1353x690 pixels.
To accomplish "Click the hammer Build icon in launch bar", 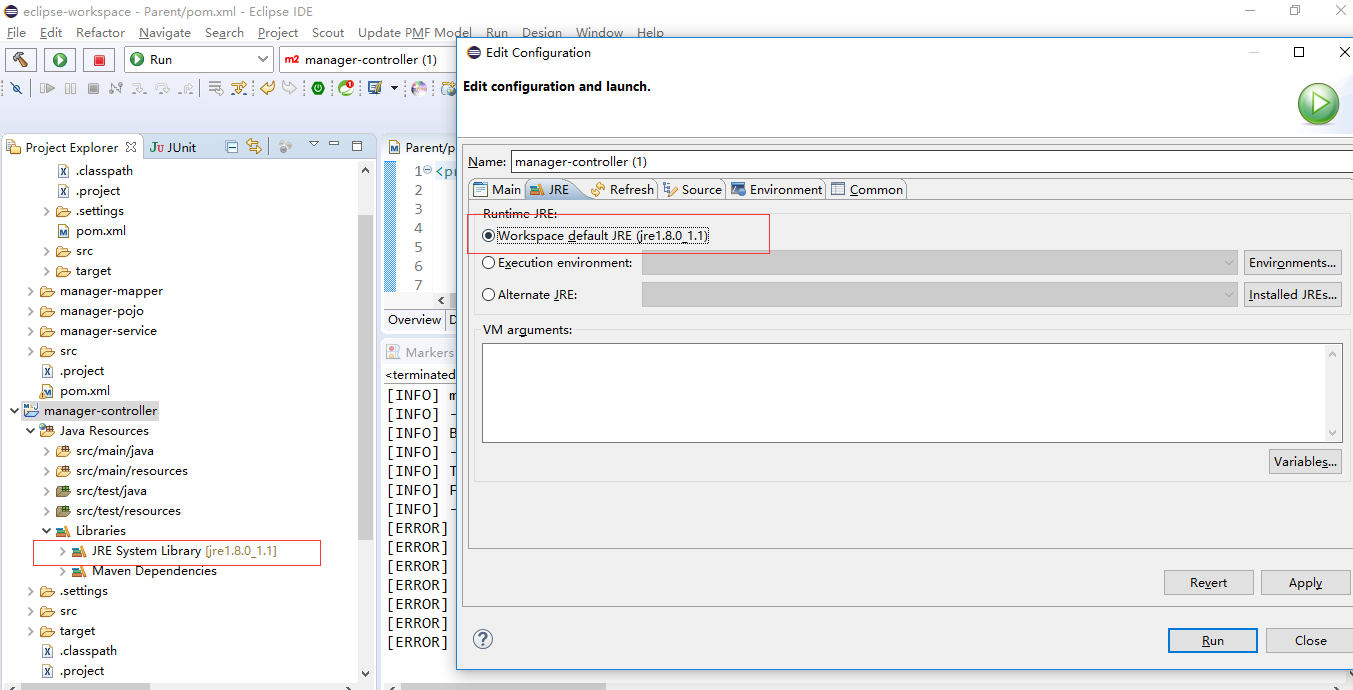I will pyautogui.click(x=21, y=60).
